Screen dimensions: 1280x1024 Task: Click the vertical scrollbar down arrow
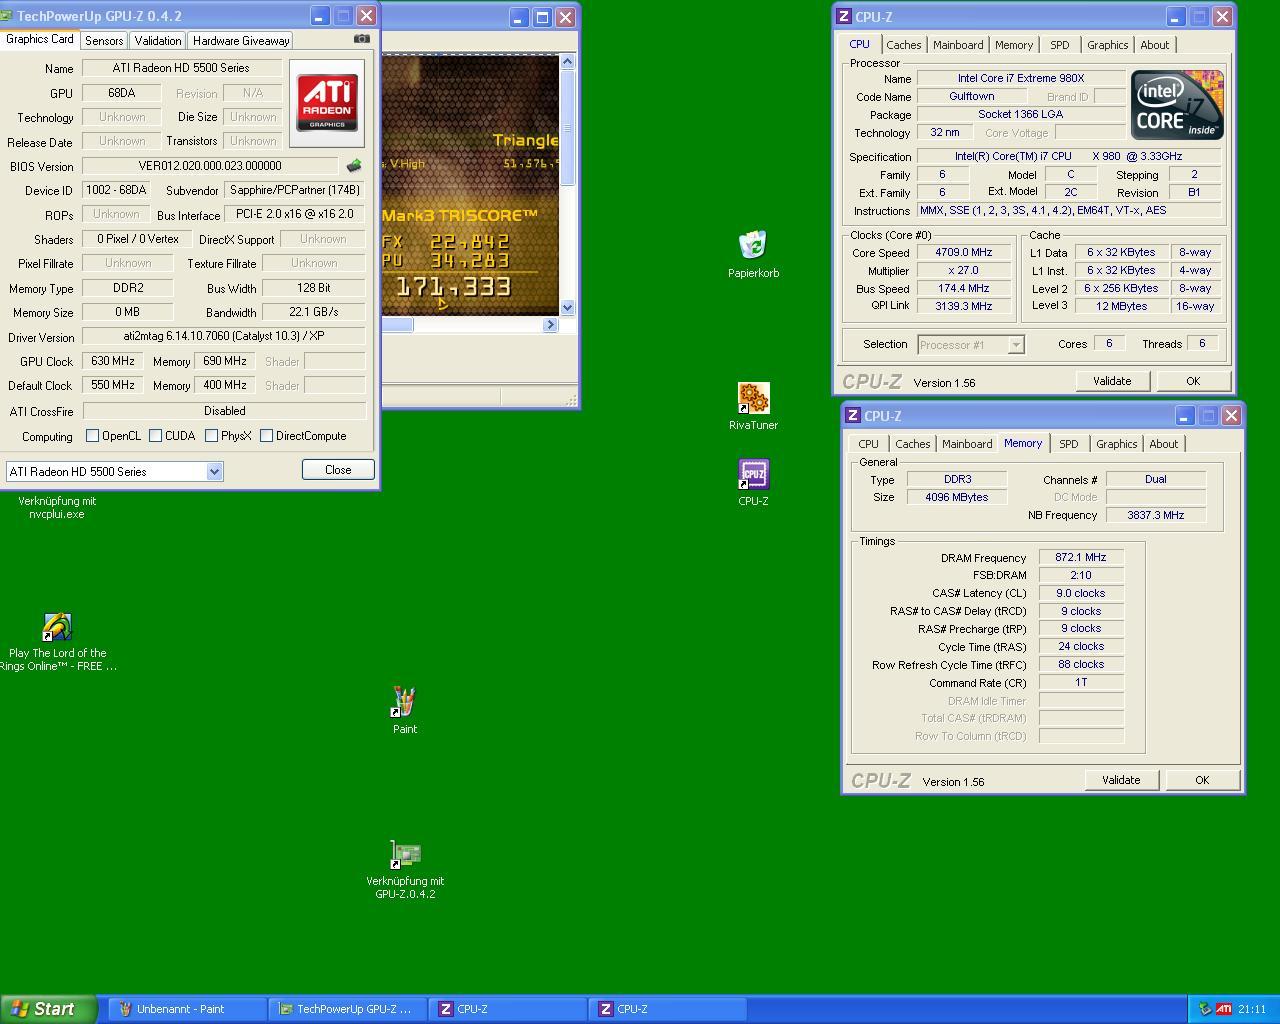567,308
